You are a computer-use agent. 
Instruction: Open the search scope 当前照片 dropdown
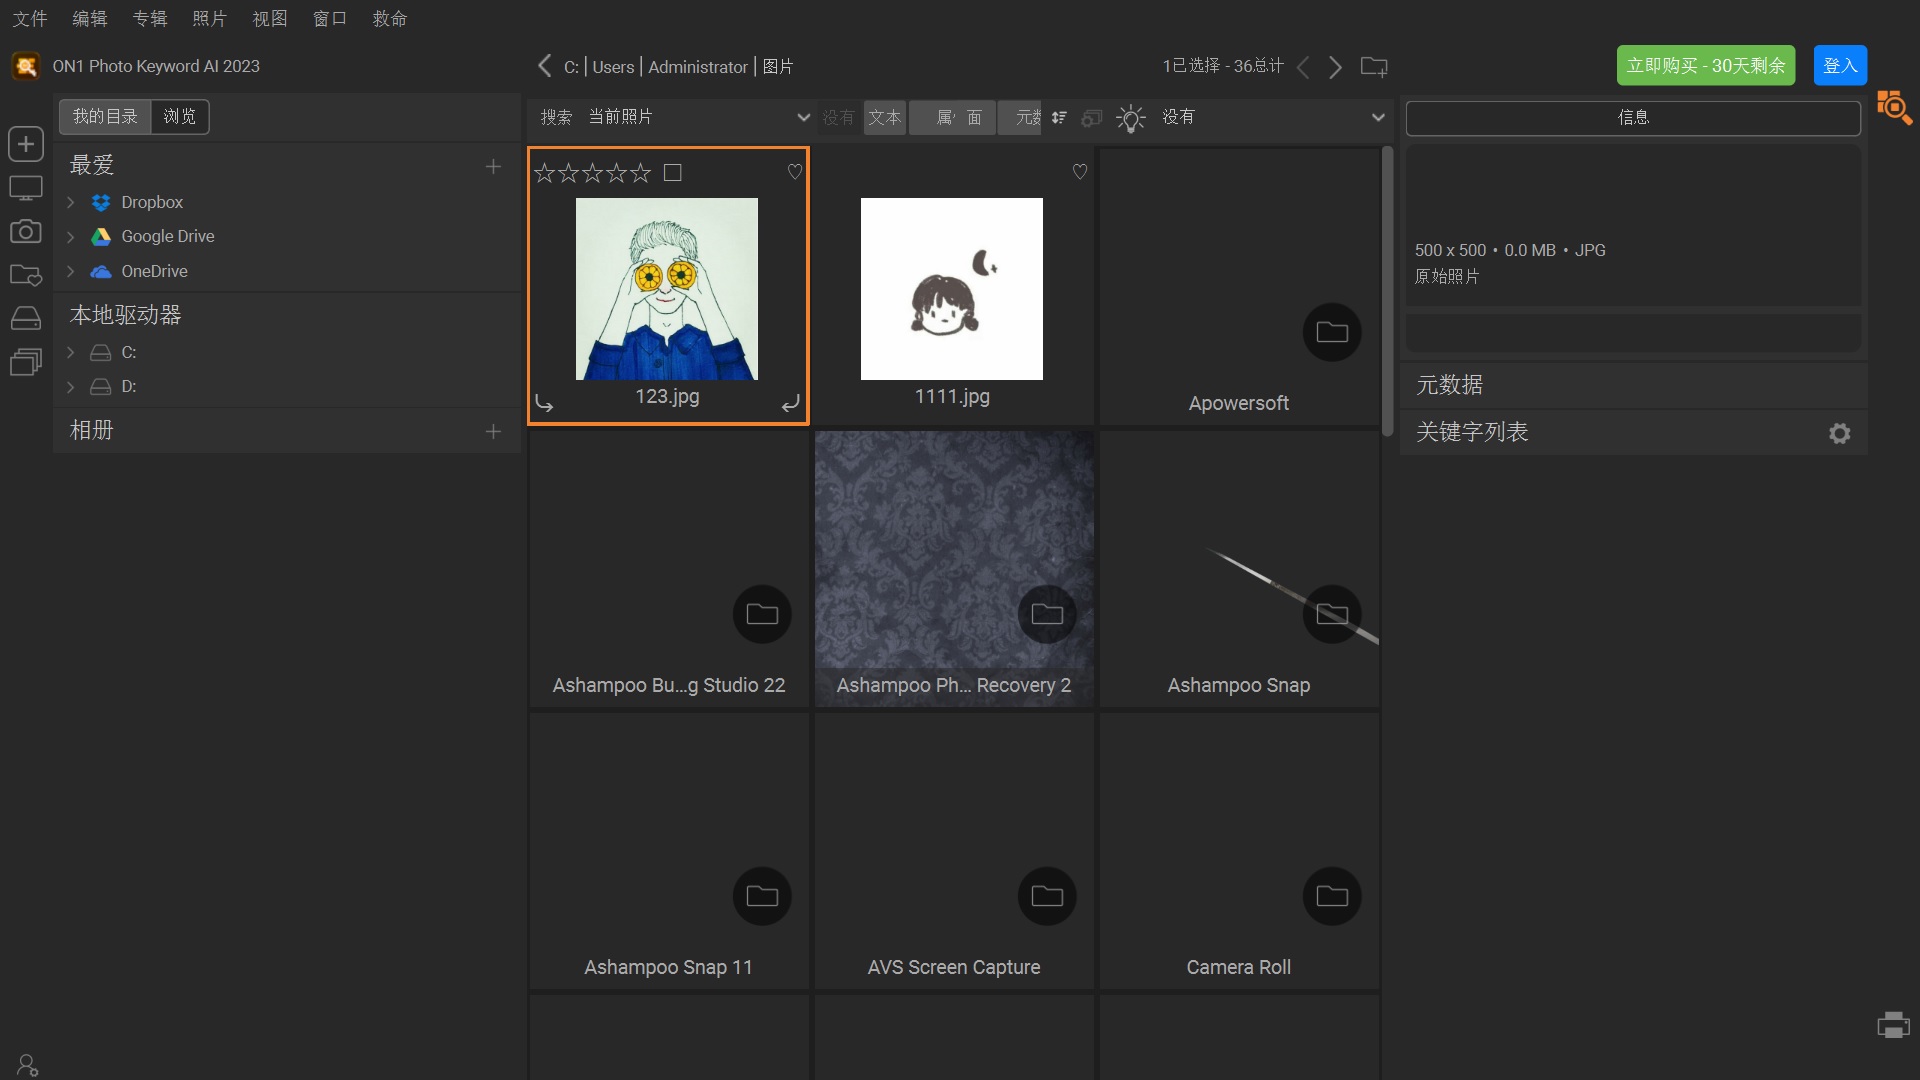coord(698,117)
